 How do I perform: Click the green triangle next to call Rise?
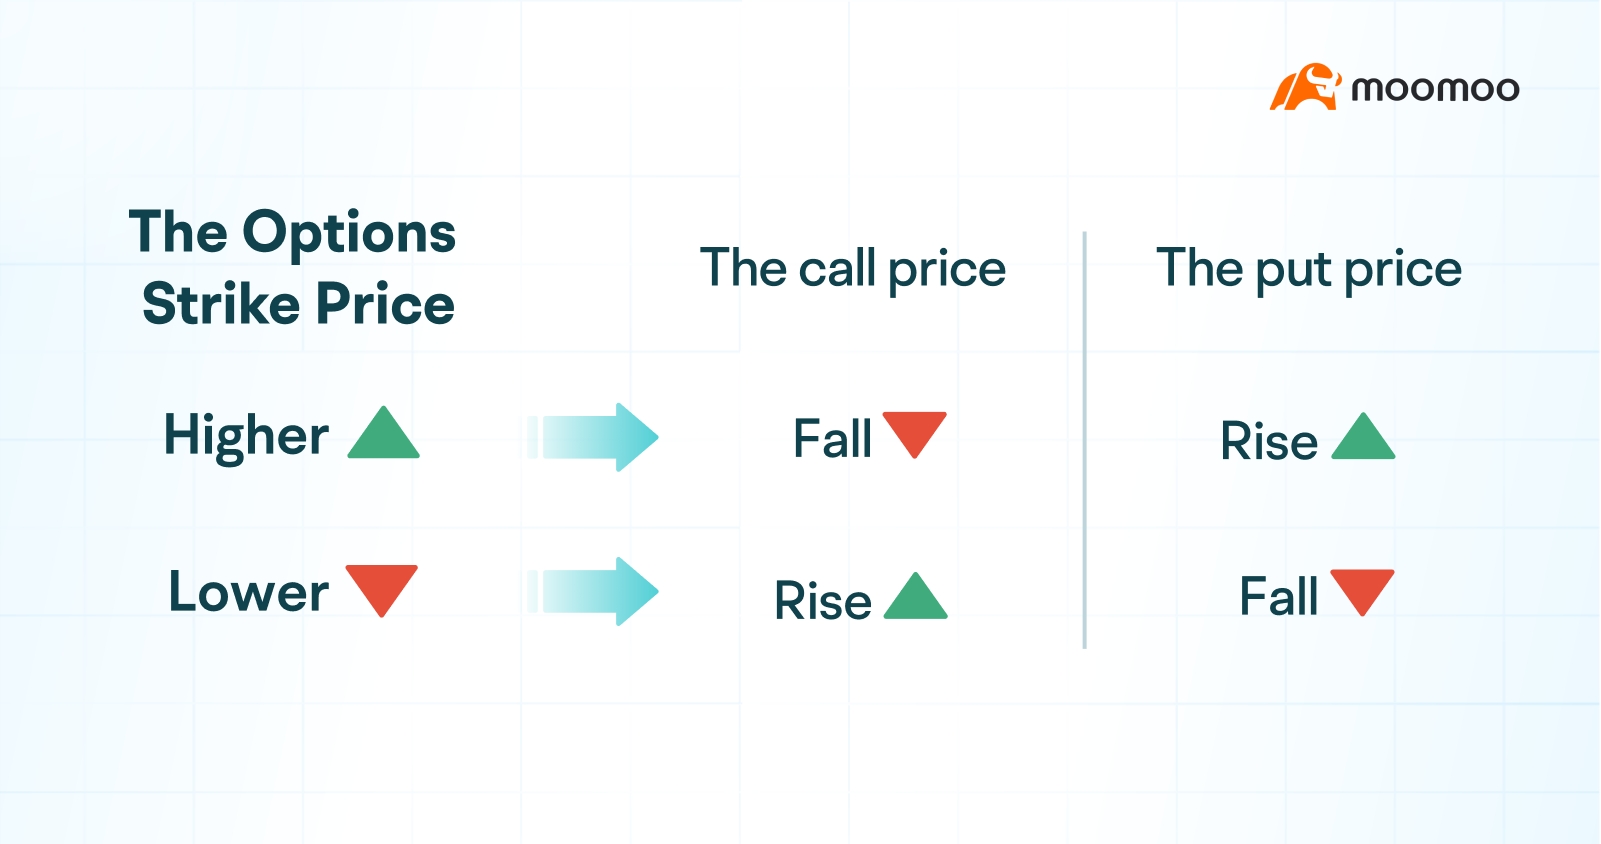(x=916, y=596)
